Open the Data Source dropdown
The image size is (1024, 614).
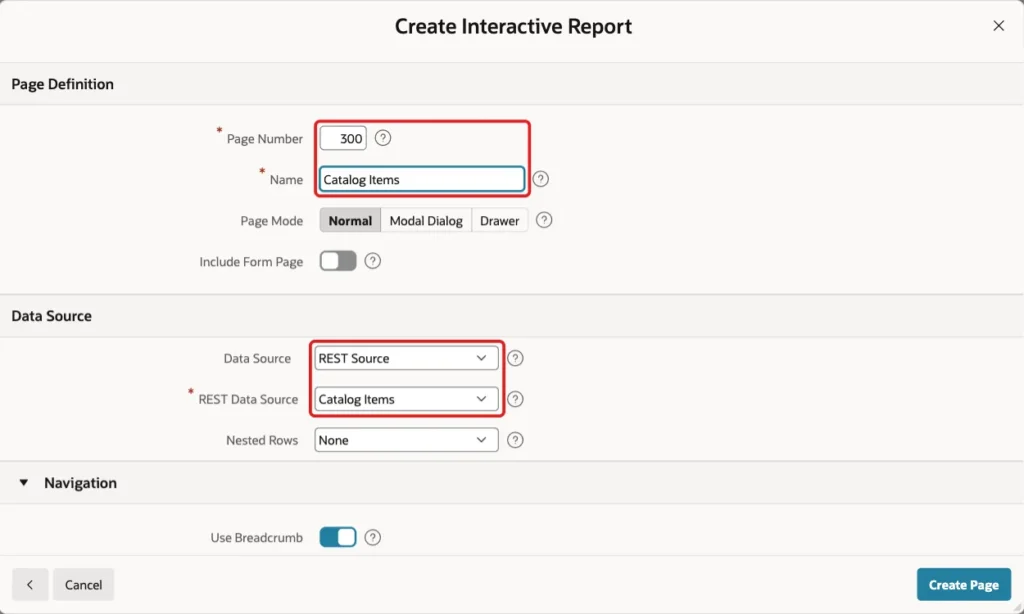406,358
